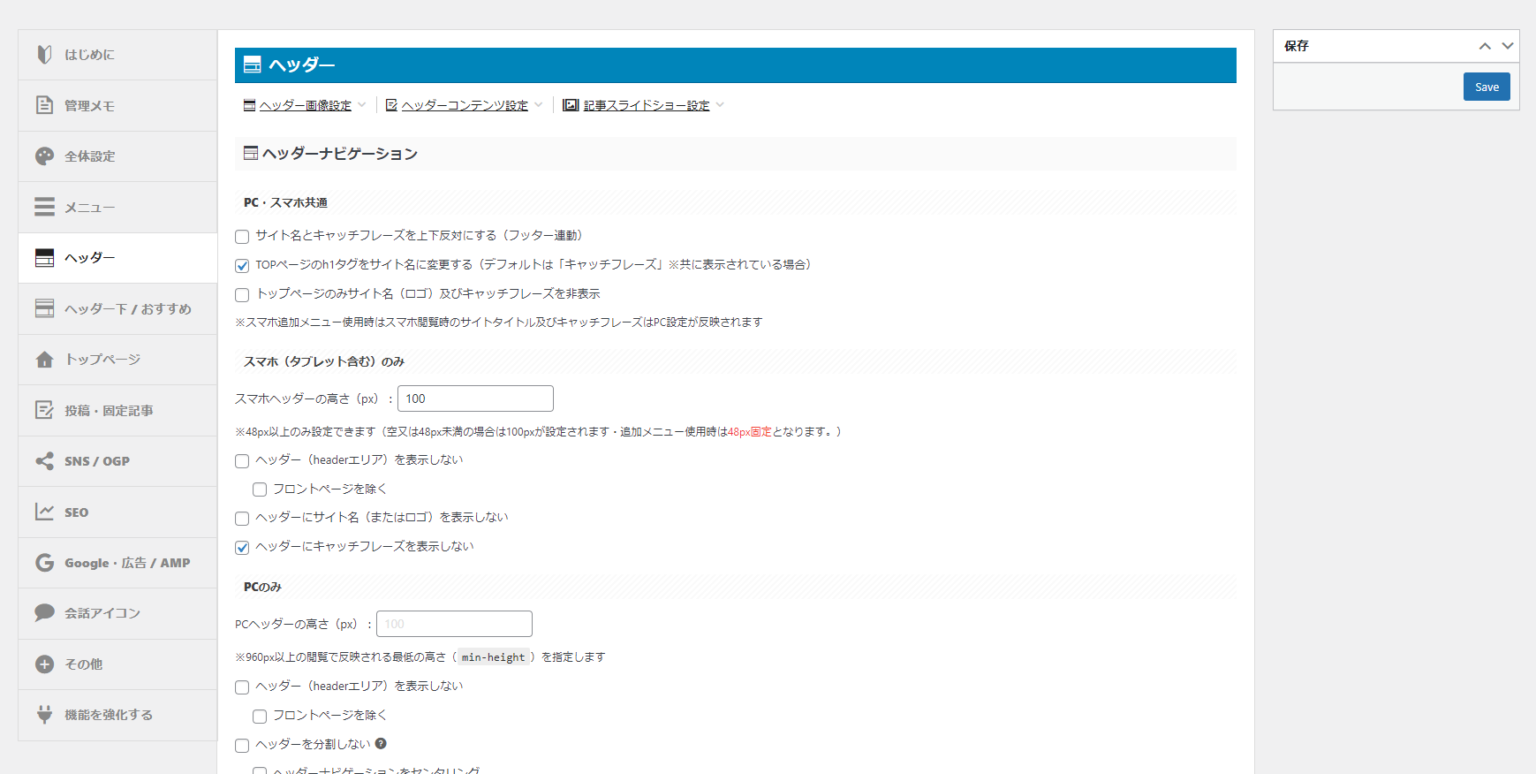Click the 会話アイコン speech bubble icon
Viewport: 1536px width, 774px height.
tap(44, 613)
